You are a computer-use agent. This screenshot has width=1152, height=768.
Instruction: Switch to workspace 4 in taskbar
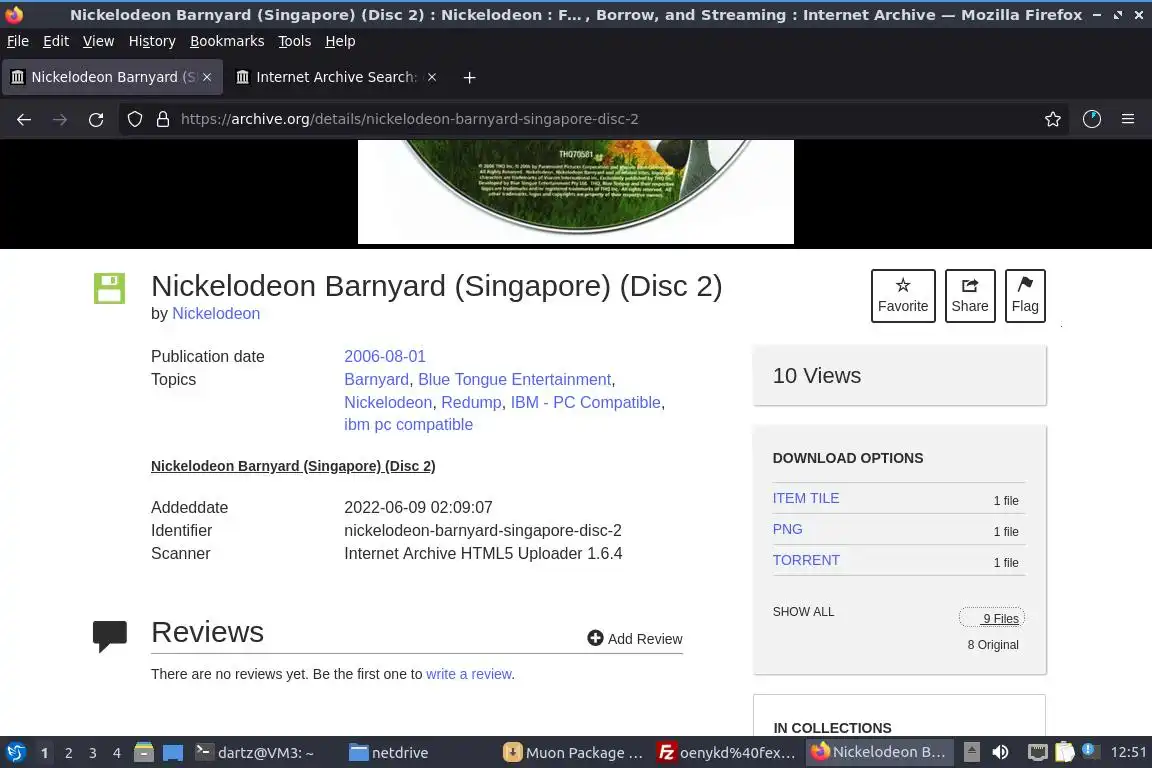click(117, 753)
